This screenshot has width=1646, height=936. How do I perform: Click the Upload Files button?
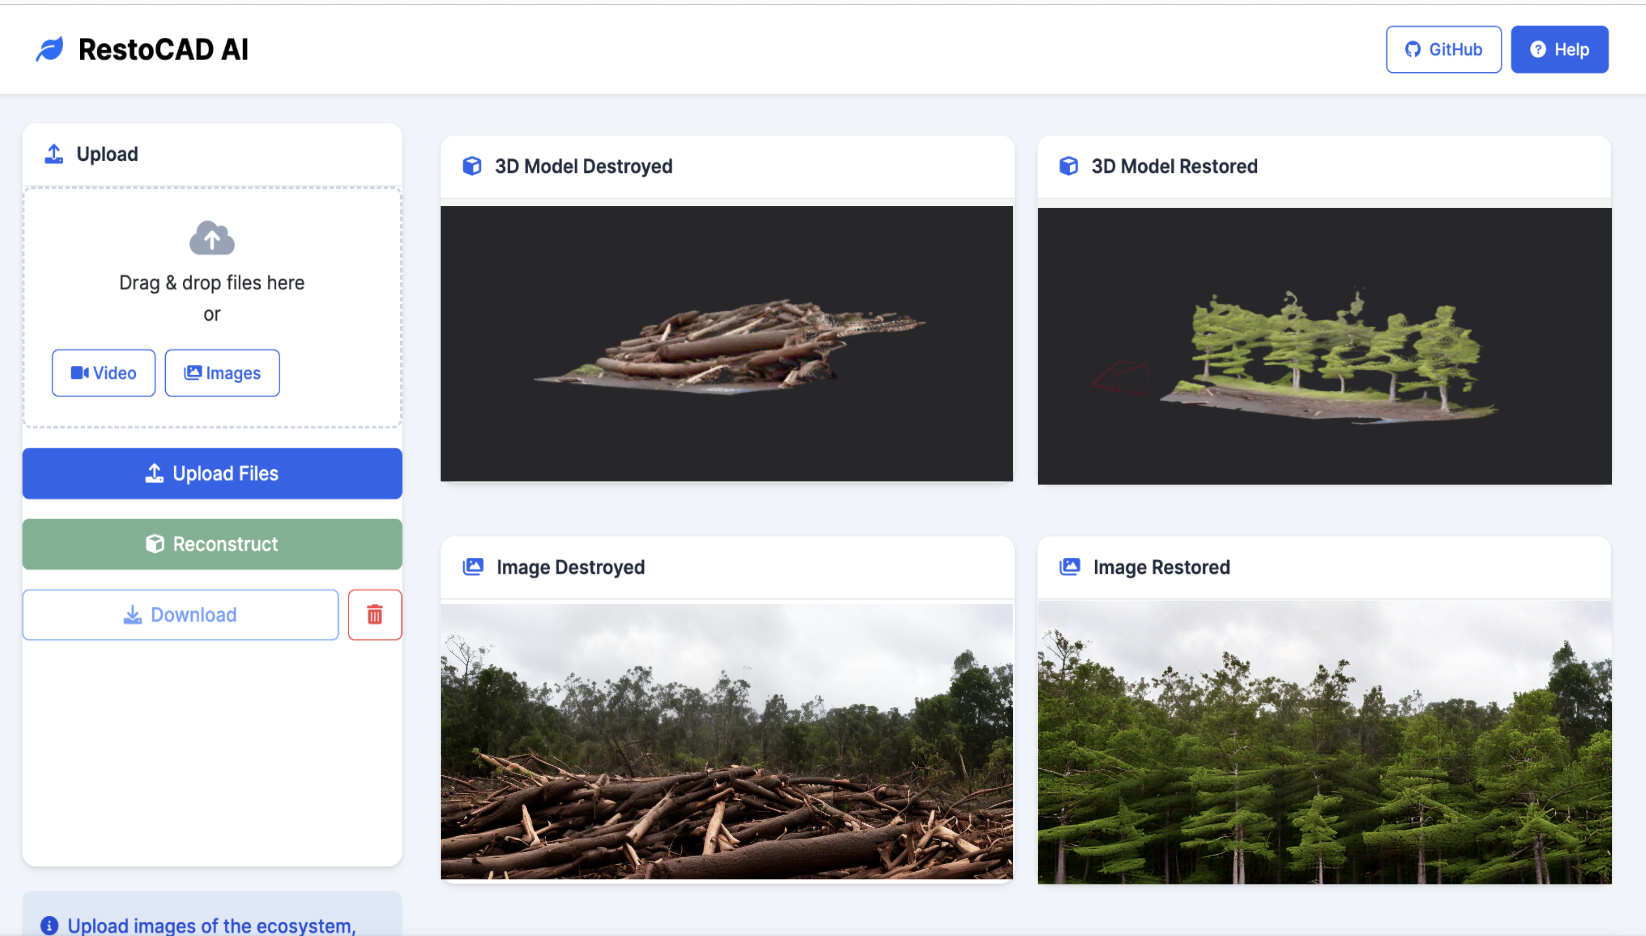coord(212,473)
